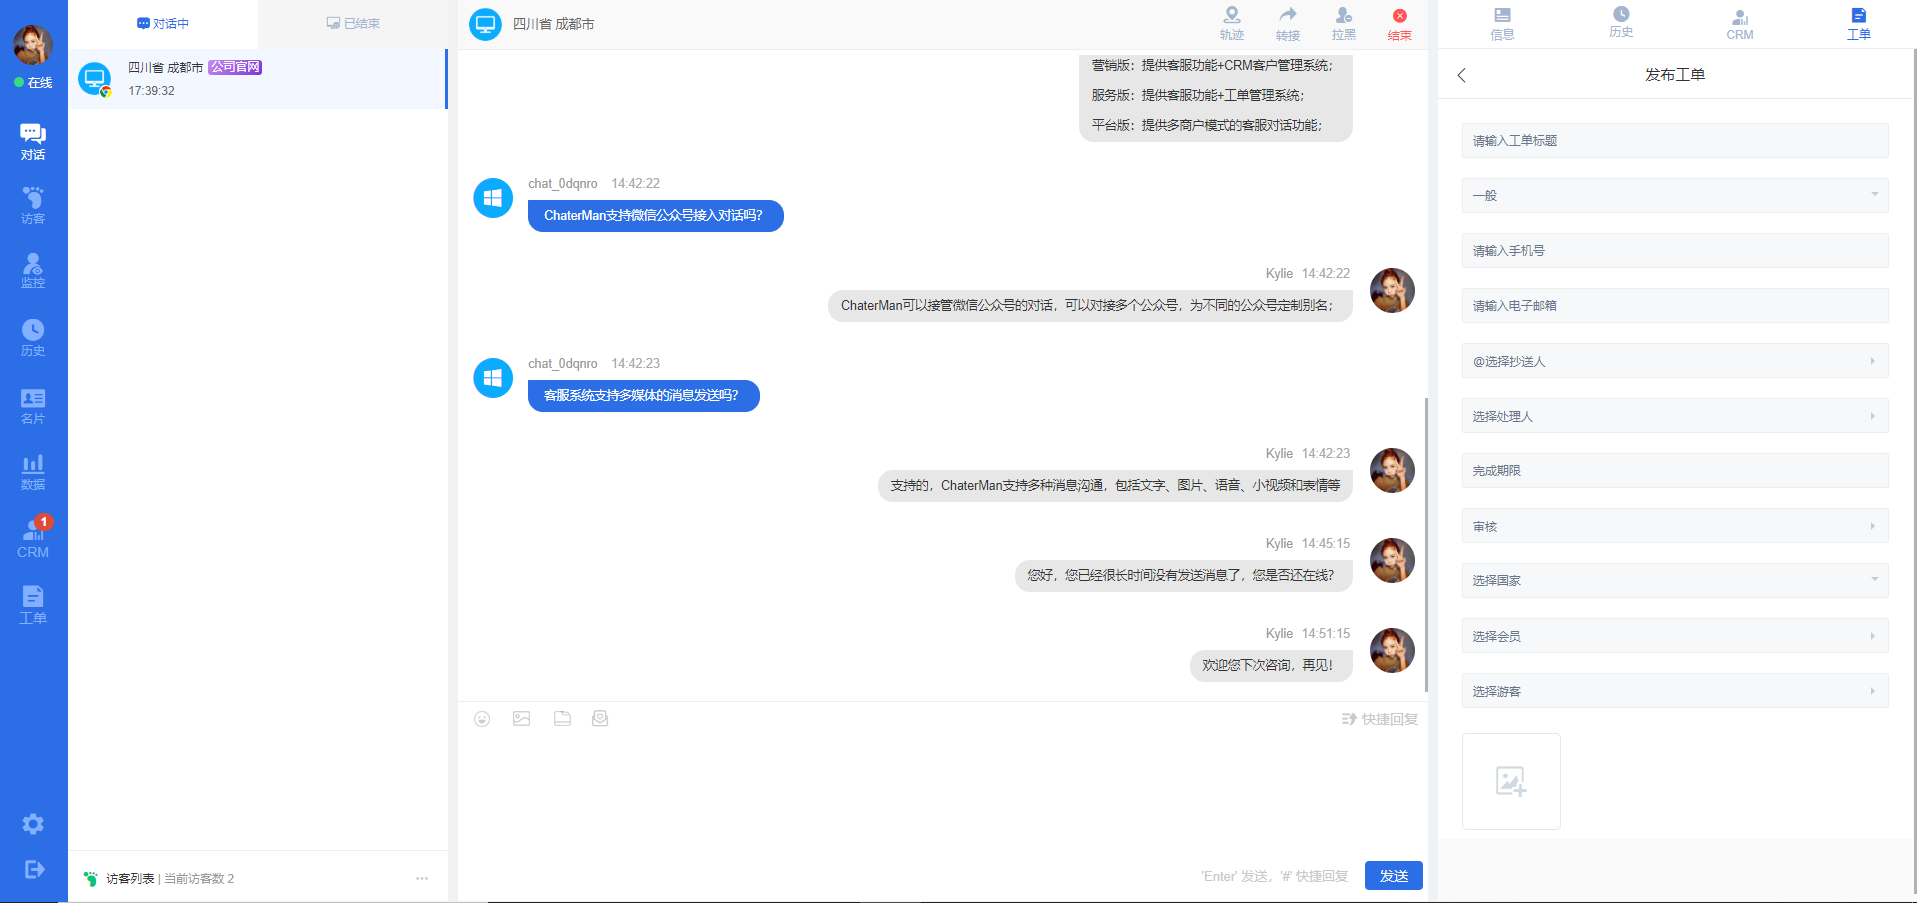Click the more options dots by visitor list
Screen dimensions: 1917x903
click(x=422, y=878)
